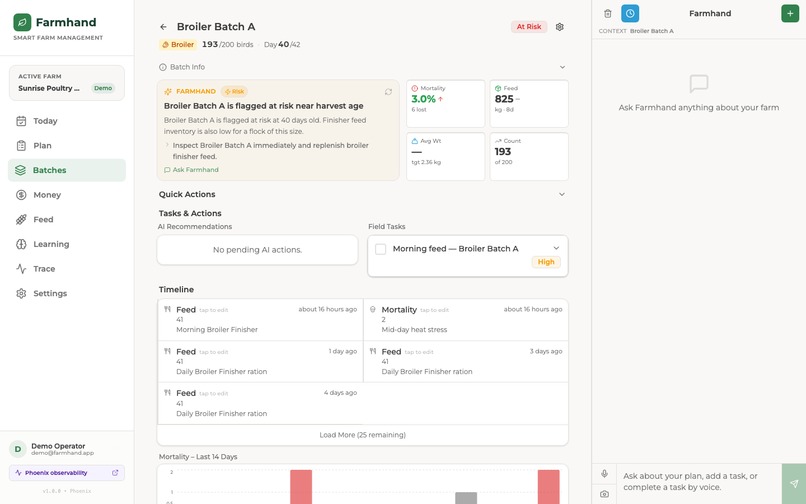Click the sparkle icon next to FARMHAND label
This screenshot has width=806, height=504.
pyautogui.click(x=168, y=92)
